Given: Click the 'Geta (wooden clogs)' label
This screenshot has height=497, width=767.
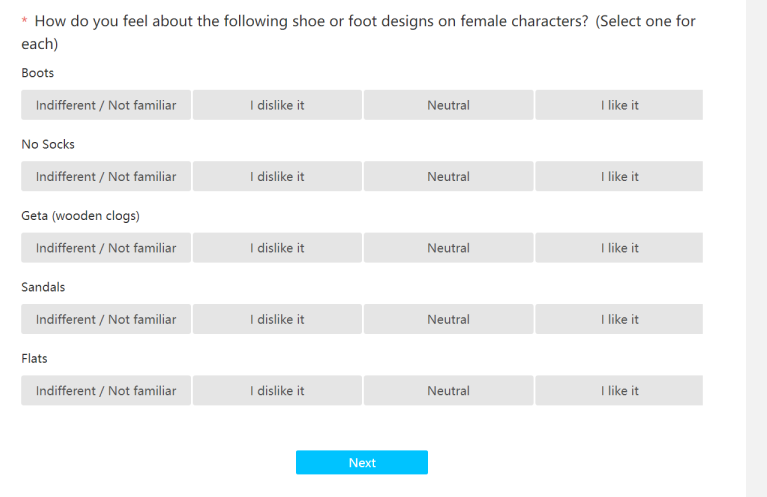Looking at the screenshot, I should pyautogui.click(x=80, y=216).
